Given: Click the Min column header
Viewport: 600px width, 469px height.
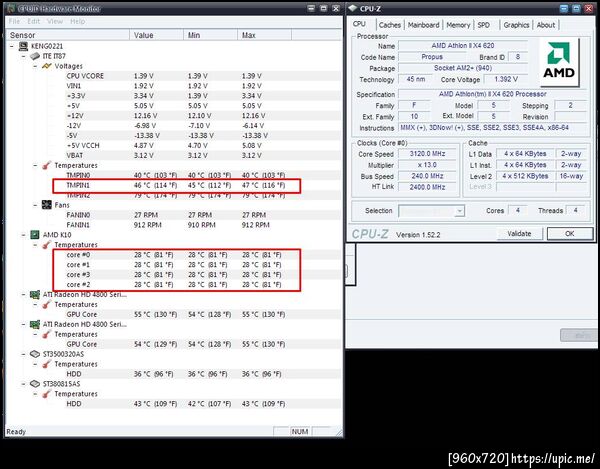Looking at the screenshot, I should 210,35.
